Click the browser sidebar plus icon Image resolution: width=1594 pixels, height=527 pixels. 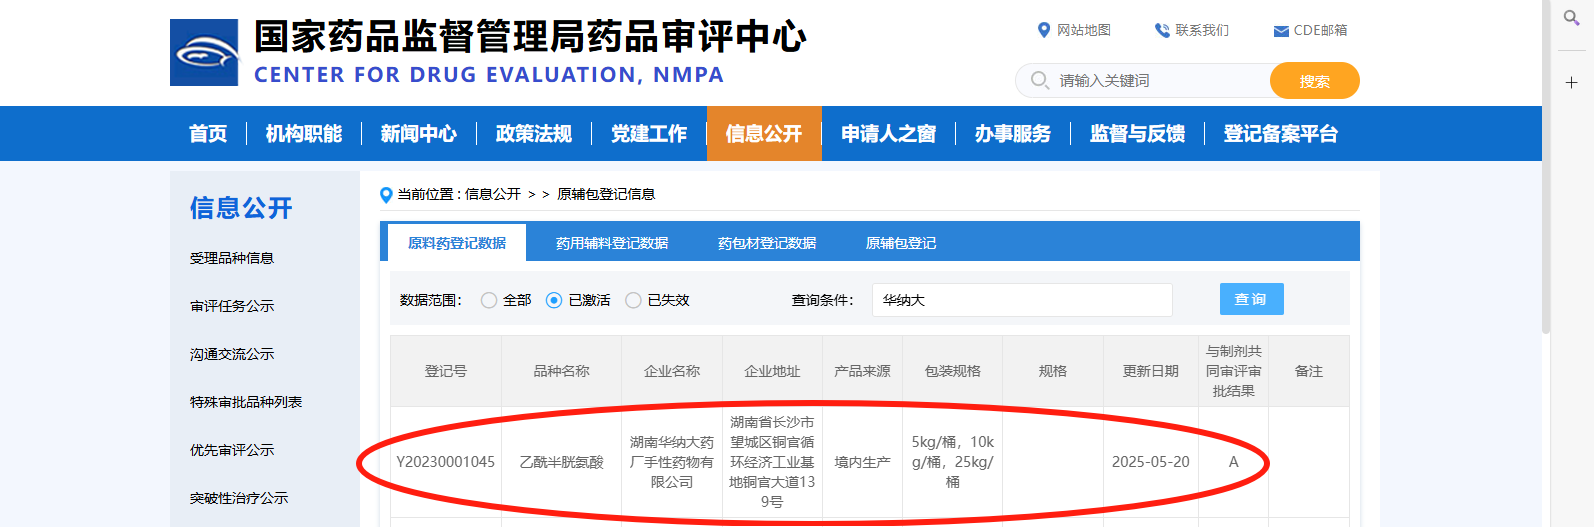[x=1571, y=82]
